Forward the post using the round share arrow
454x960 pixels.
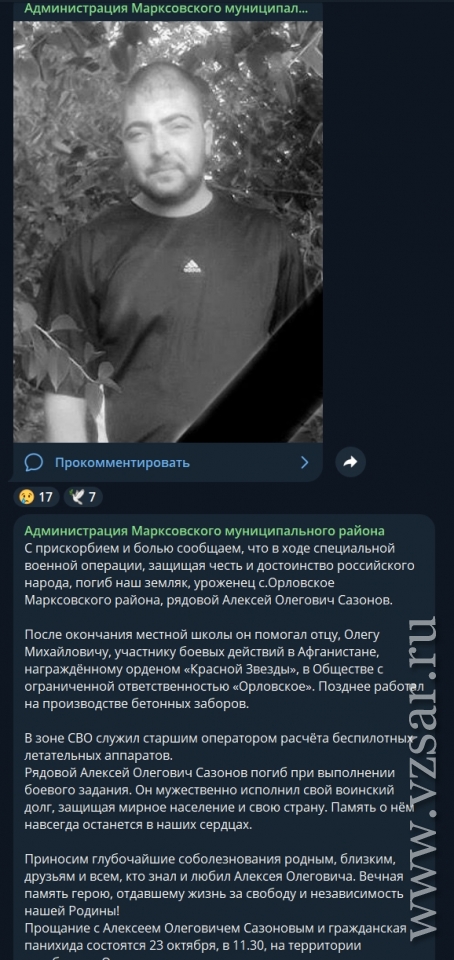(x=351, y=462)
